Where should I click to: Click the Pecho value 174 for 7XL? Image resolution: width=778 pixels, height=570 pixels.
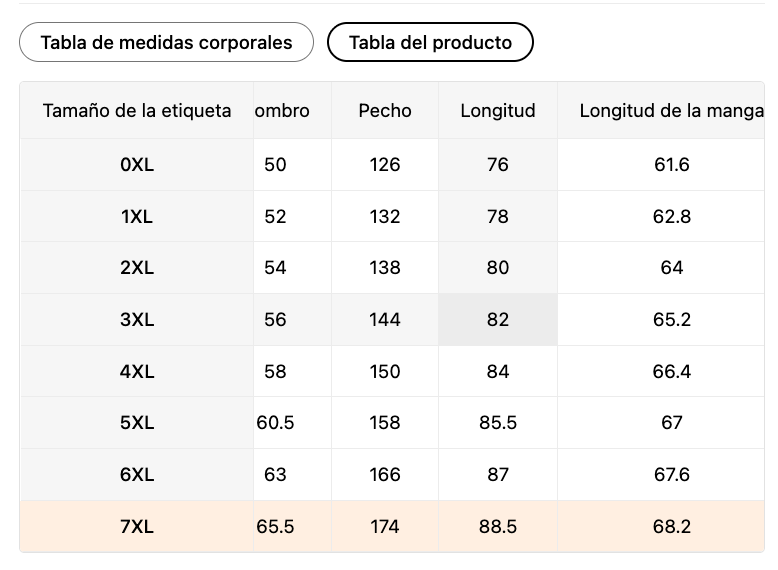pos(385,527)
